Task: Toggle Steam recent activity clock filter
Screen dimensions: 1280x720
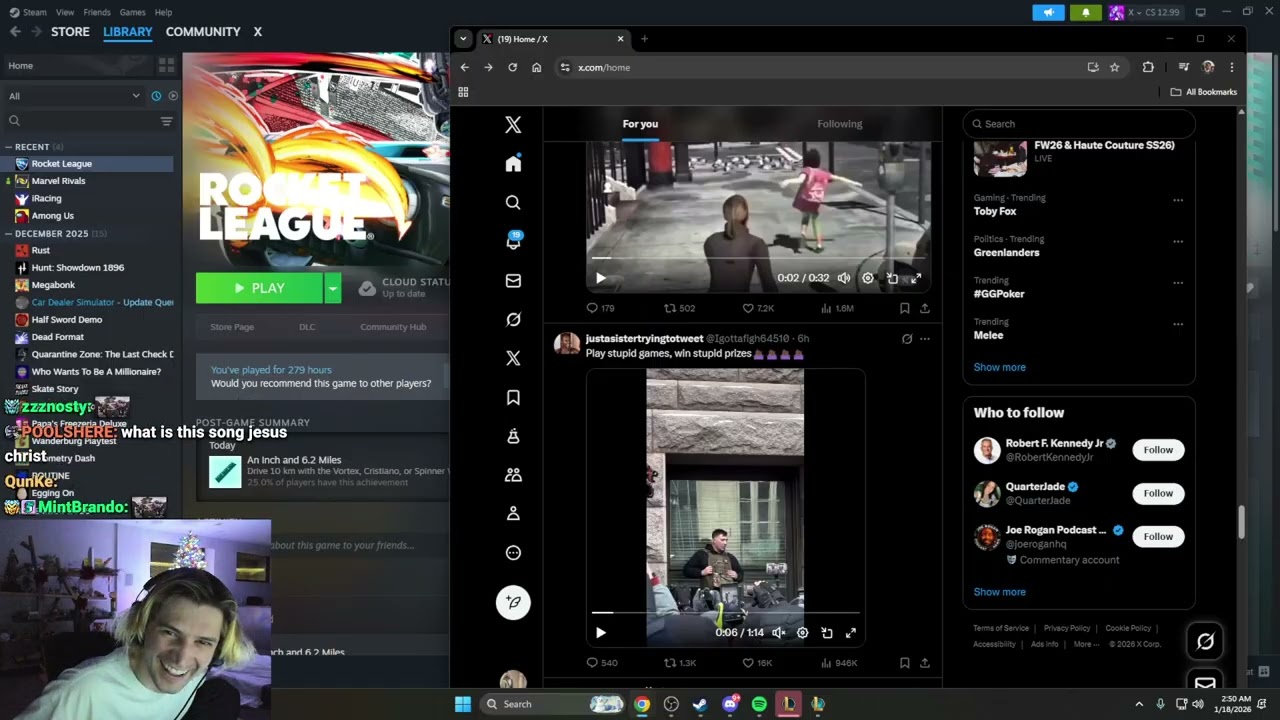Action: click(156, 96)
